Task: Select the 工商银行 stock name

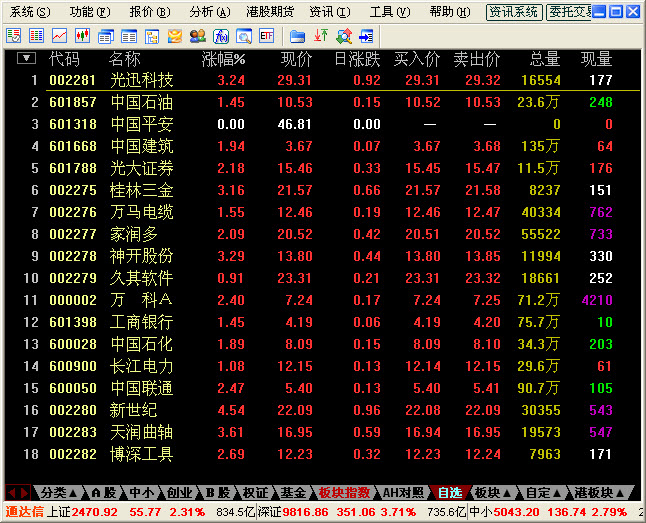Action: (x=142, y=322)
